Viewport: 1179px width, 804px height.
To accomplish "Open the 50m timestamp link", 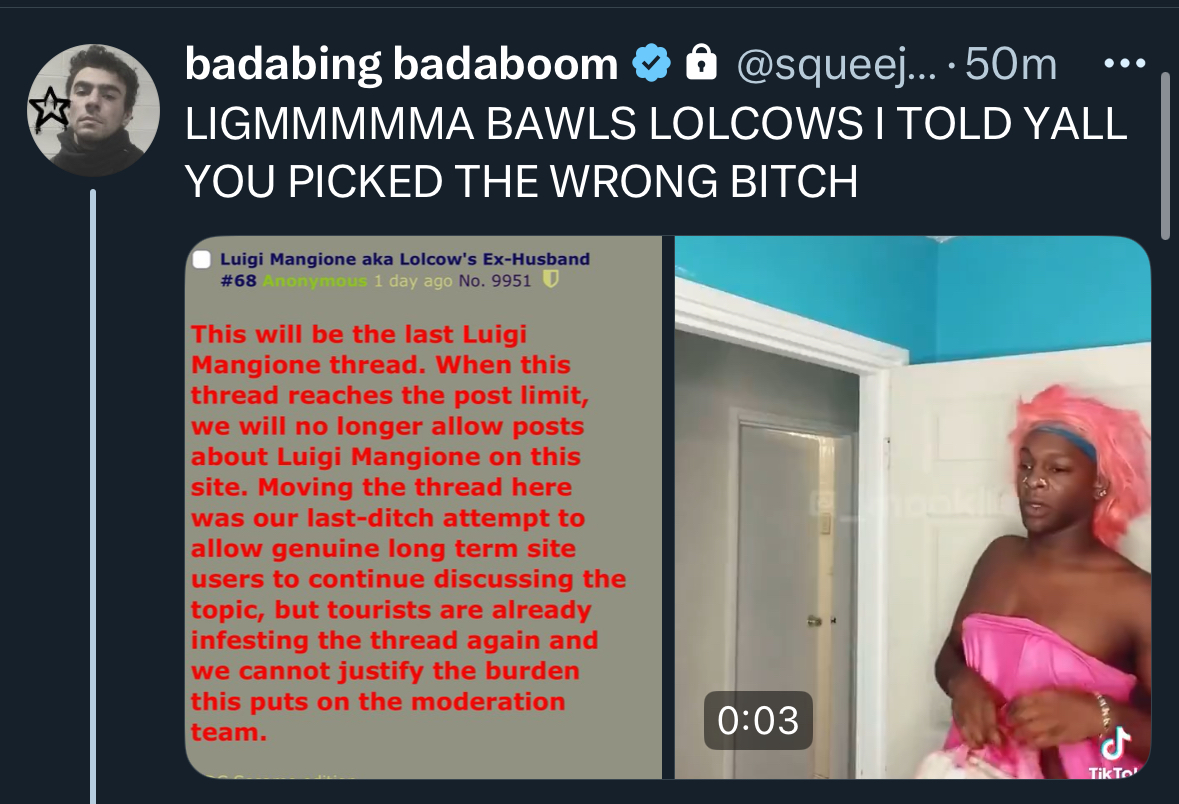I will coord(1011,64).
